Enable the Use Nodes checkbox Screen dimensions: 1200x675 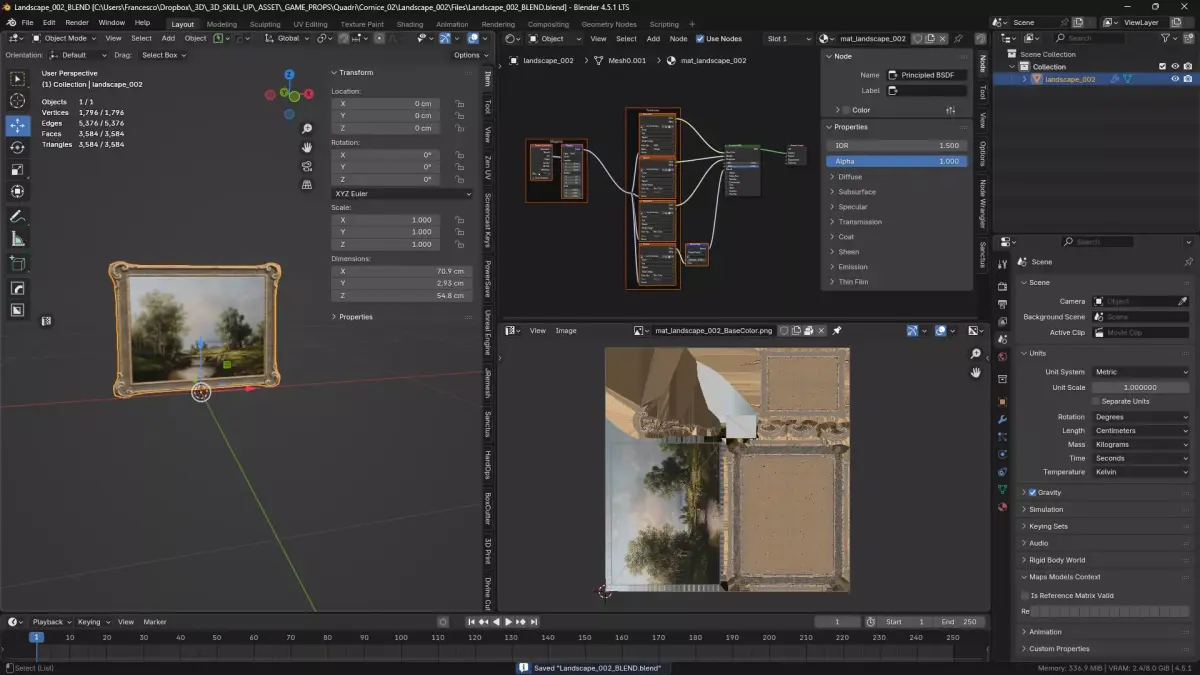coord(700,39)
